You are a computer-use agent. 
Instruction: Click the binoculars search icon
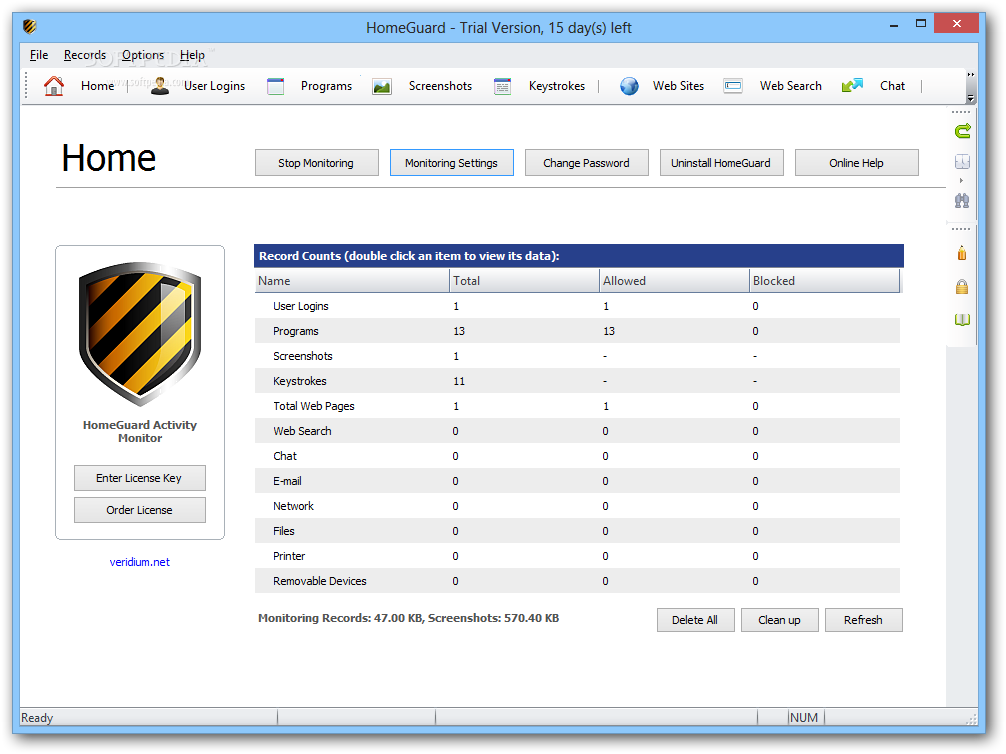tap(962, 200)
